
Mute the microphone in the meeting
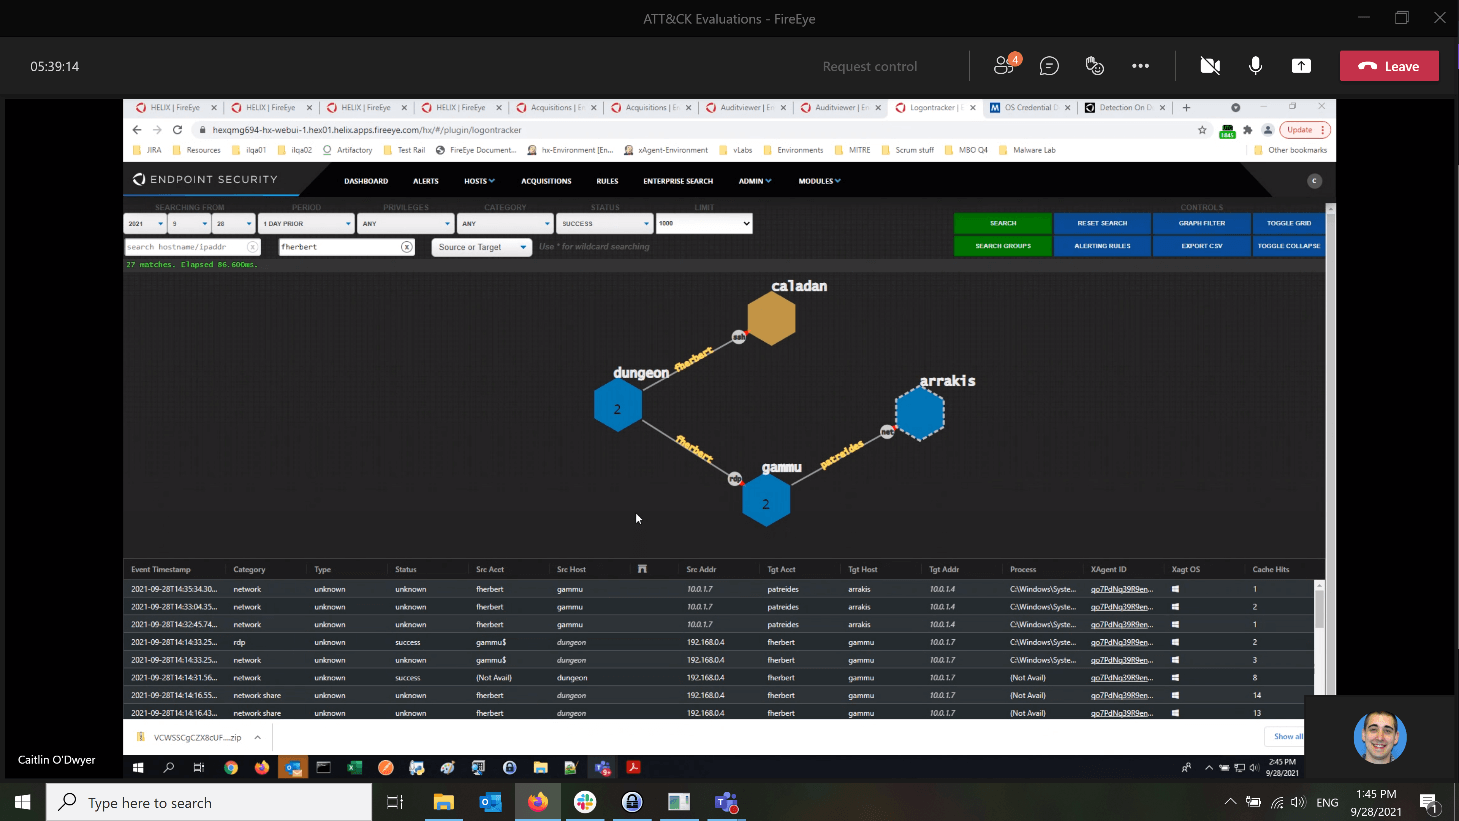click(1255, 66)
